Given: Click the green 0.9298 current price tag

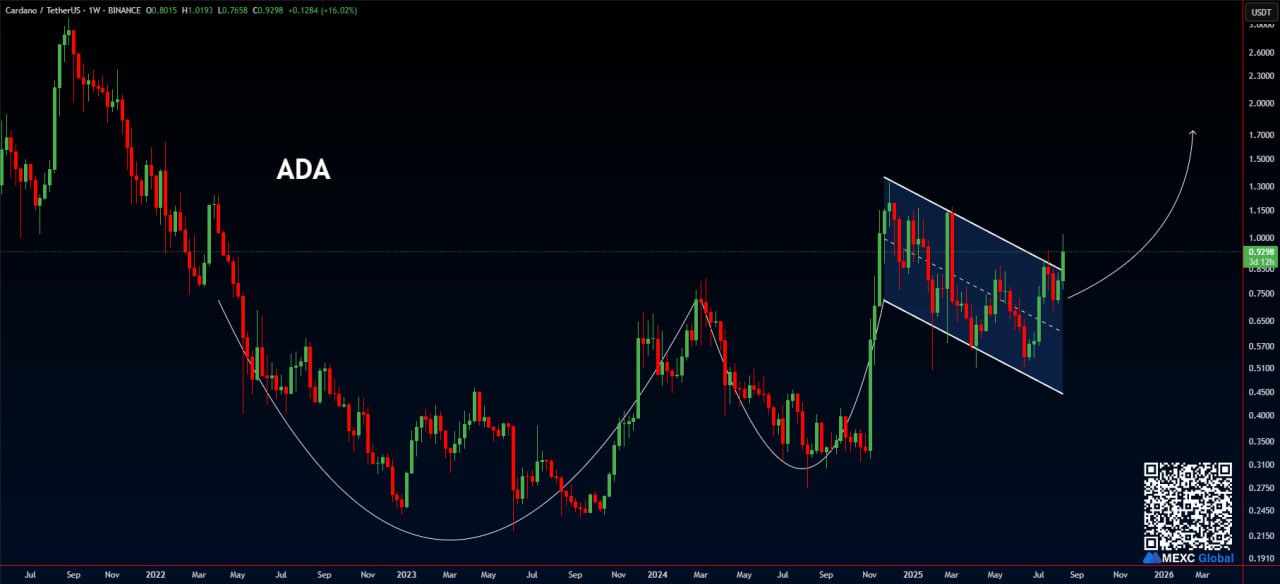Looking at the screenshot, I should pyautogui.click(x=1258, y=255).
